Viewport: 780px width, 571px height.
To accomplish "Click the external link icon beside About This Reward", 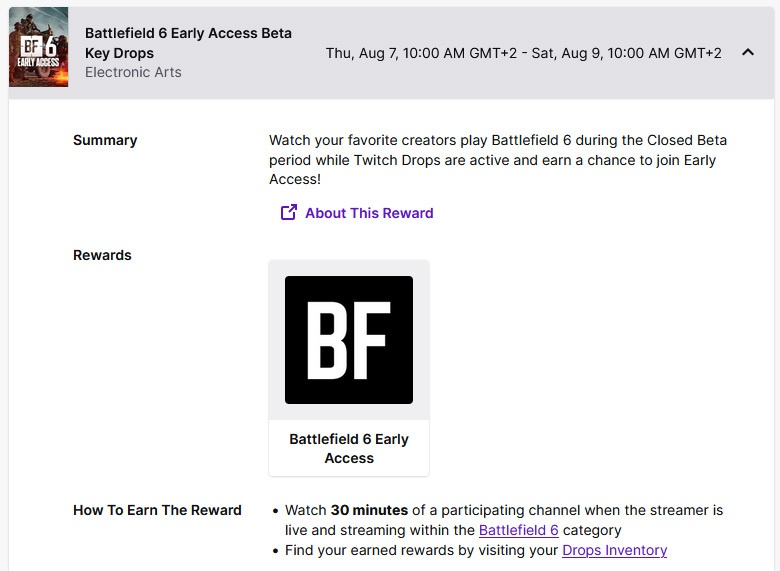I will click(289, 212).
